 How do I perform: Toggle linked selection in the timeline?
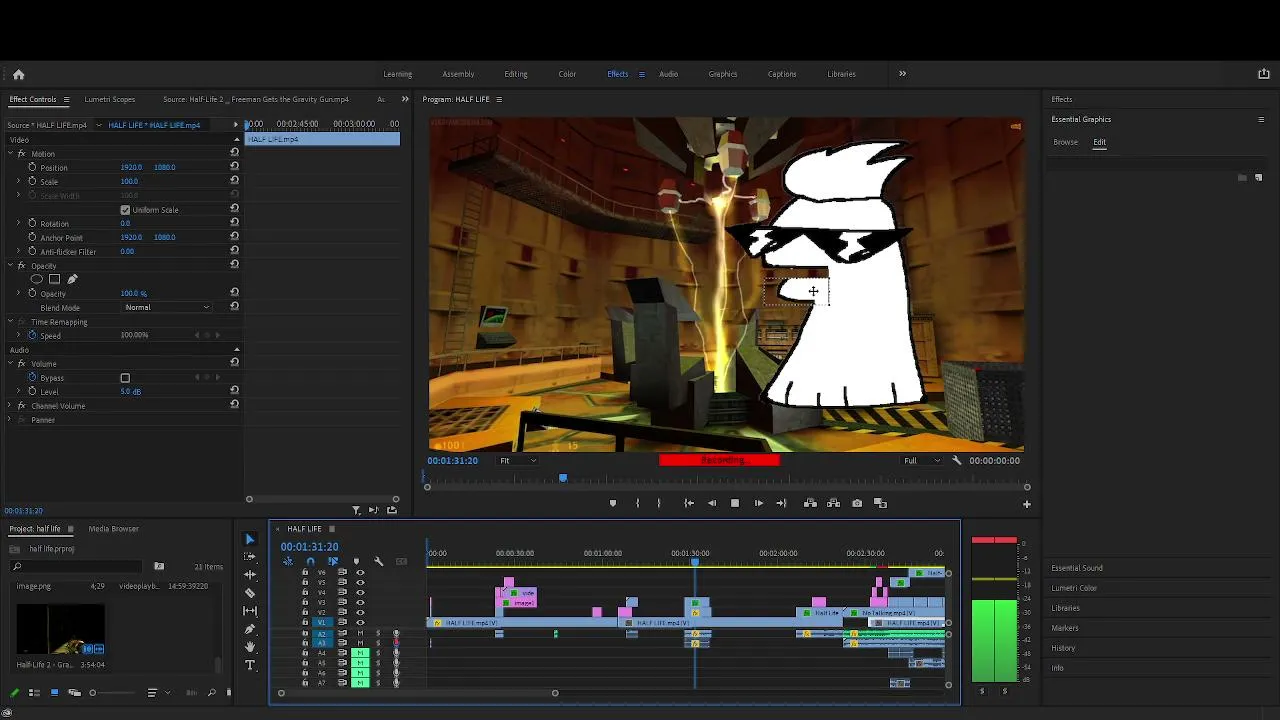click(x=333, y=561)
